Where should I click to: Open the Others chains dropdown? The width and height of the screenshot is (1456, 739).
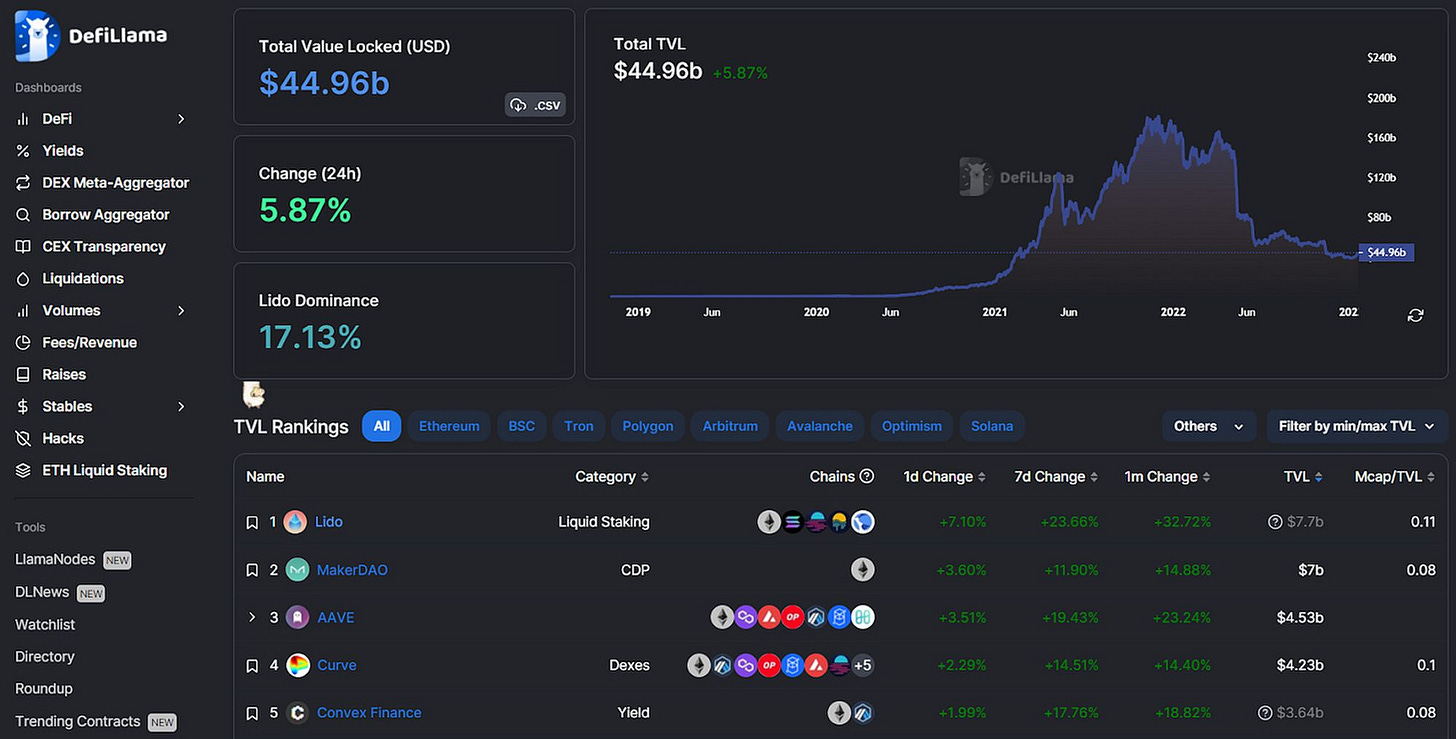tap(1209, 426)
